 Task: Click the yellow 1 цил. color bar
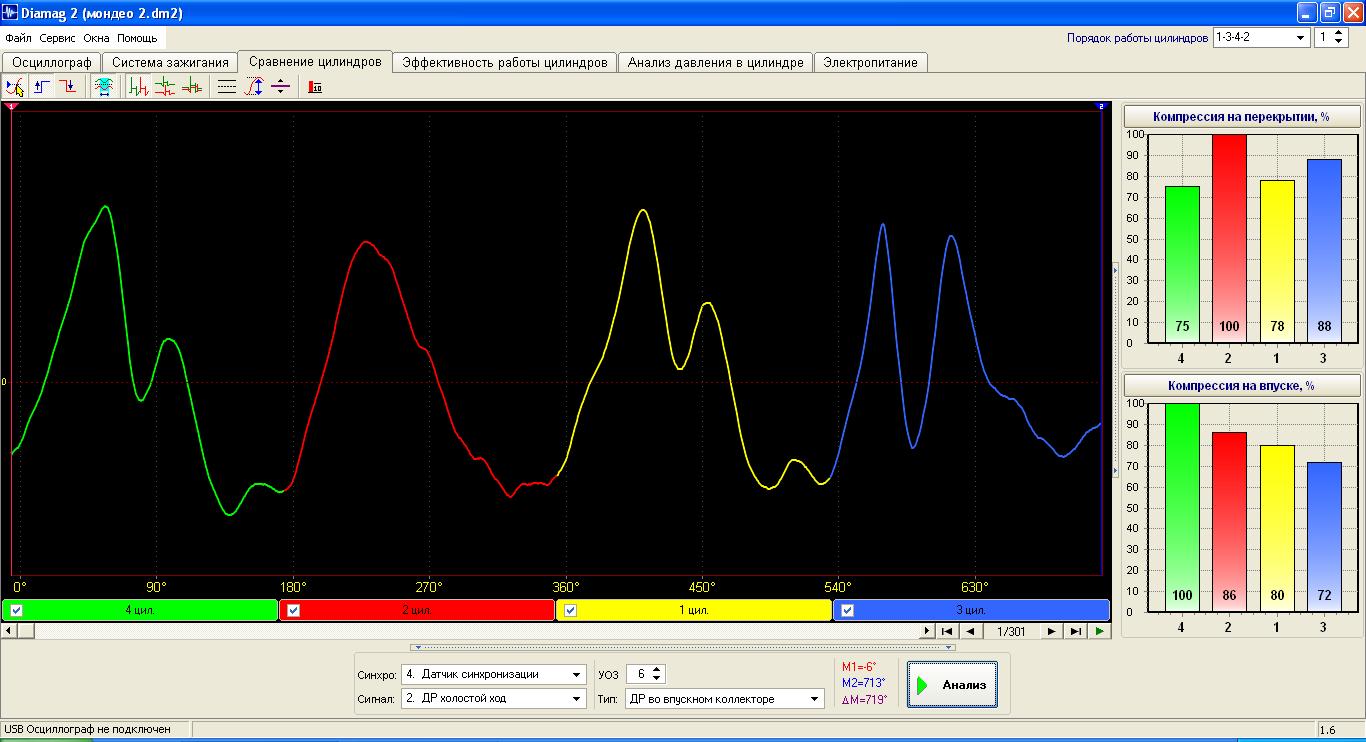(x=694, y=610)
